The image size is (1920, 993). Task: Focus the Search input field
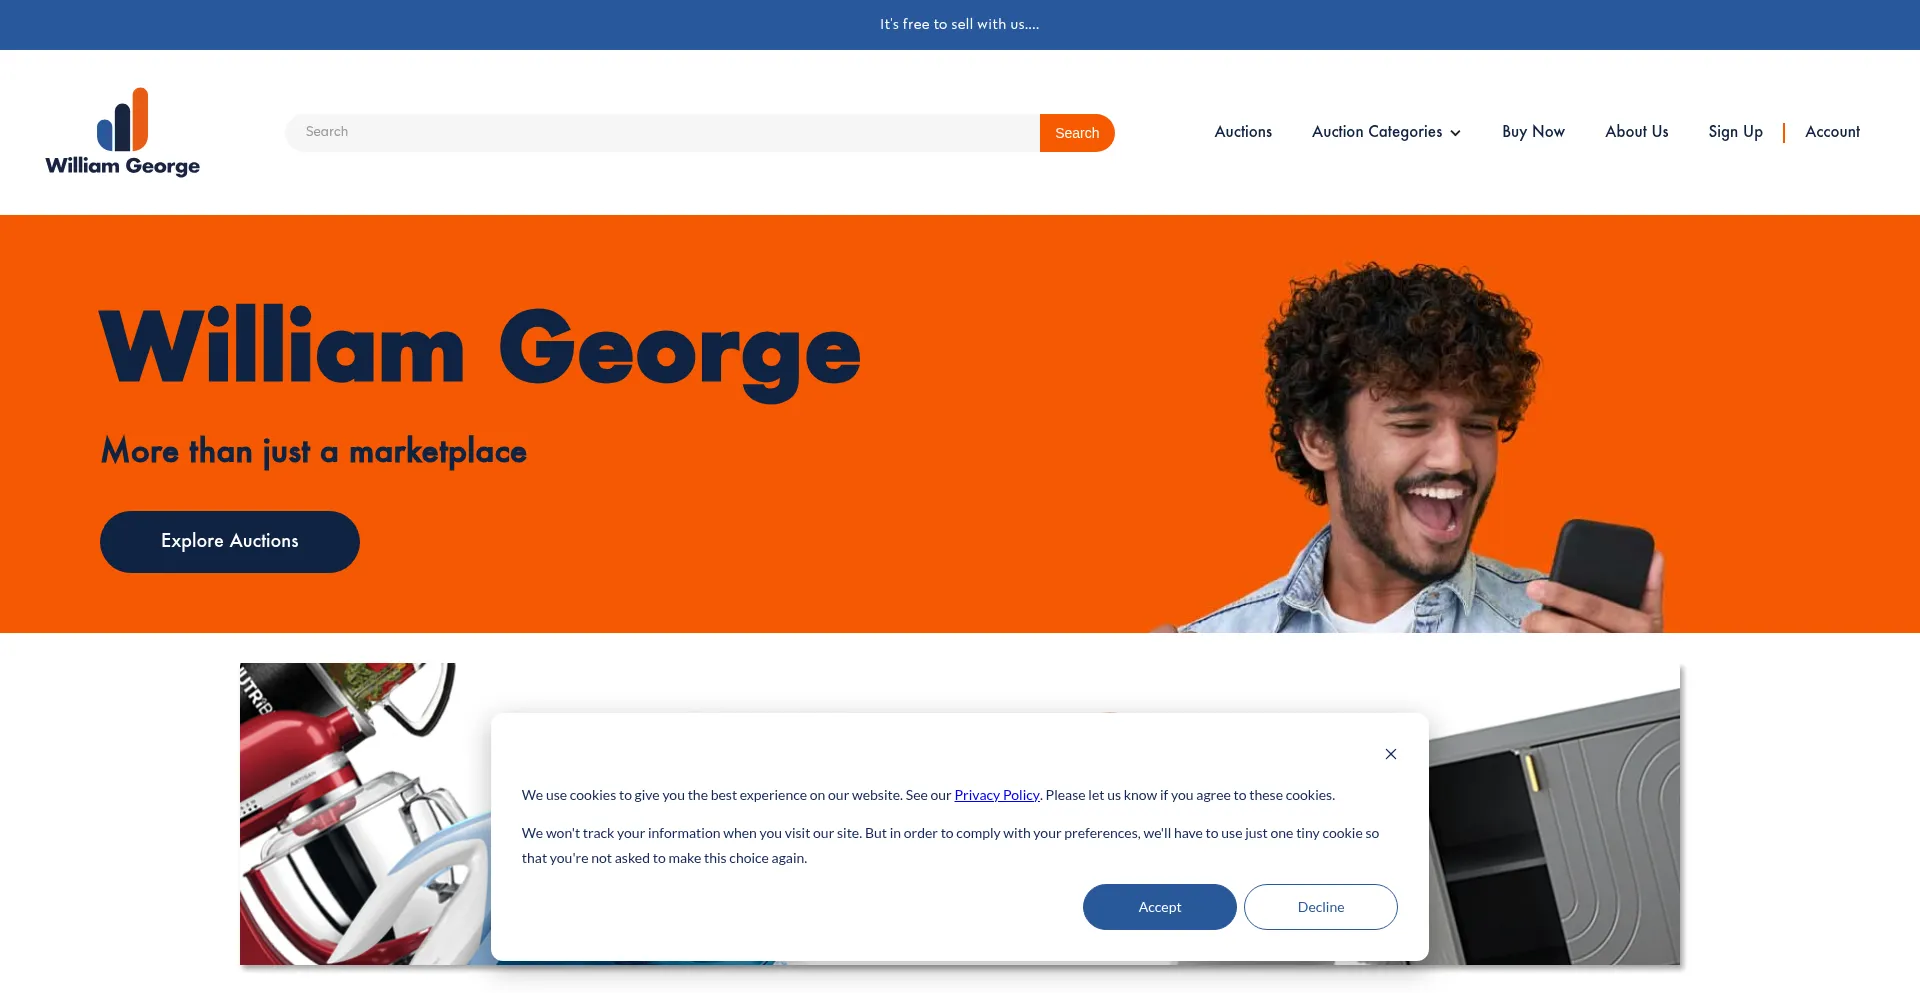tap(662, 133)
